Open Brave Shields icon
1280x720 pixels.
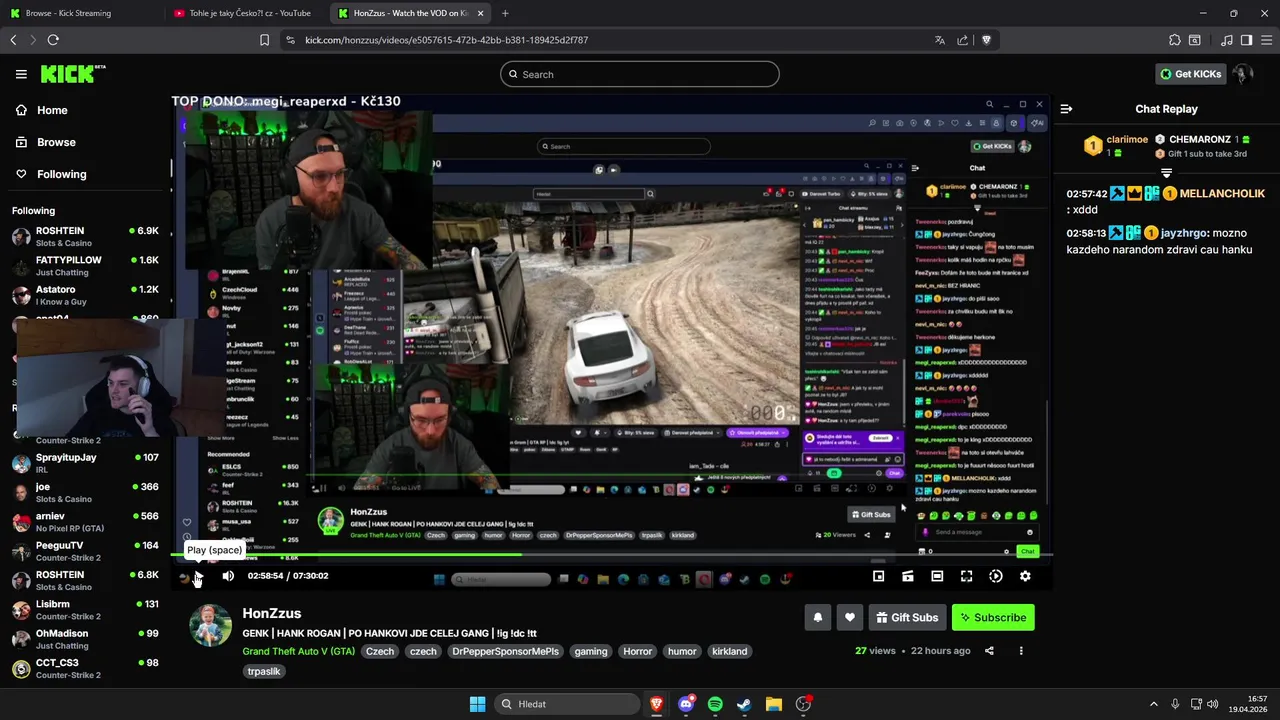[986, 40]
